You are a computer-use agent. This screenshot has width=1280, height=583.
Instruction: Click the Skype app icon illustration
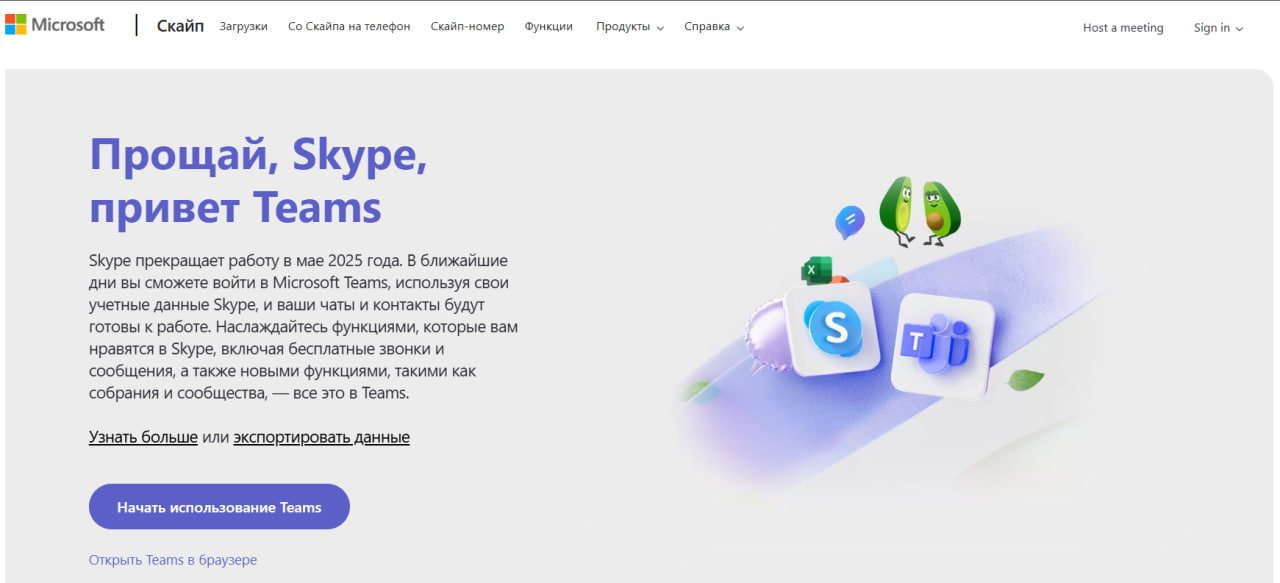point(833,327)
